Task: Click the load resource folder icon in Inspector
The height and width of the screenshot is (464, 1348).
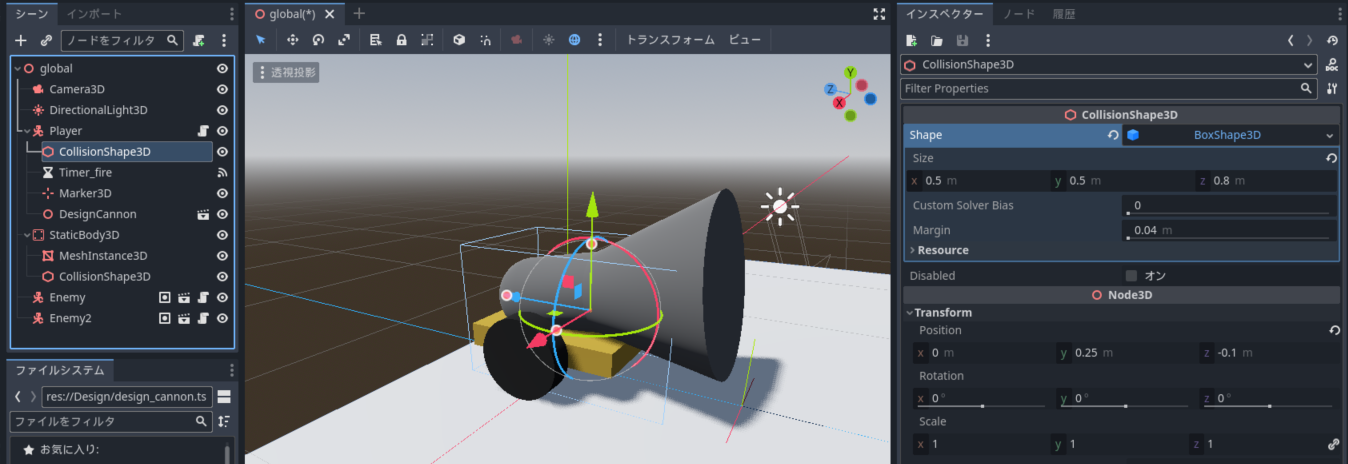Action: pos(937,40)
